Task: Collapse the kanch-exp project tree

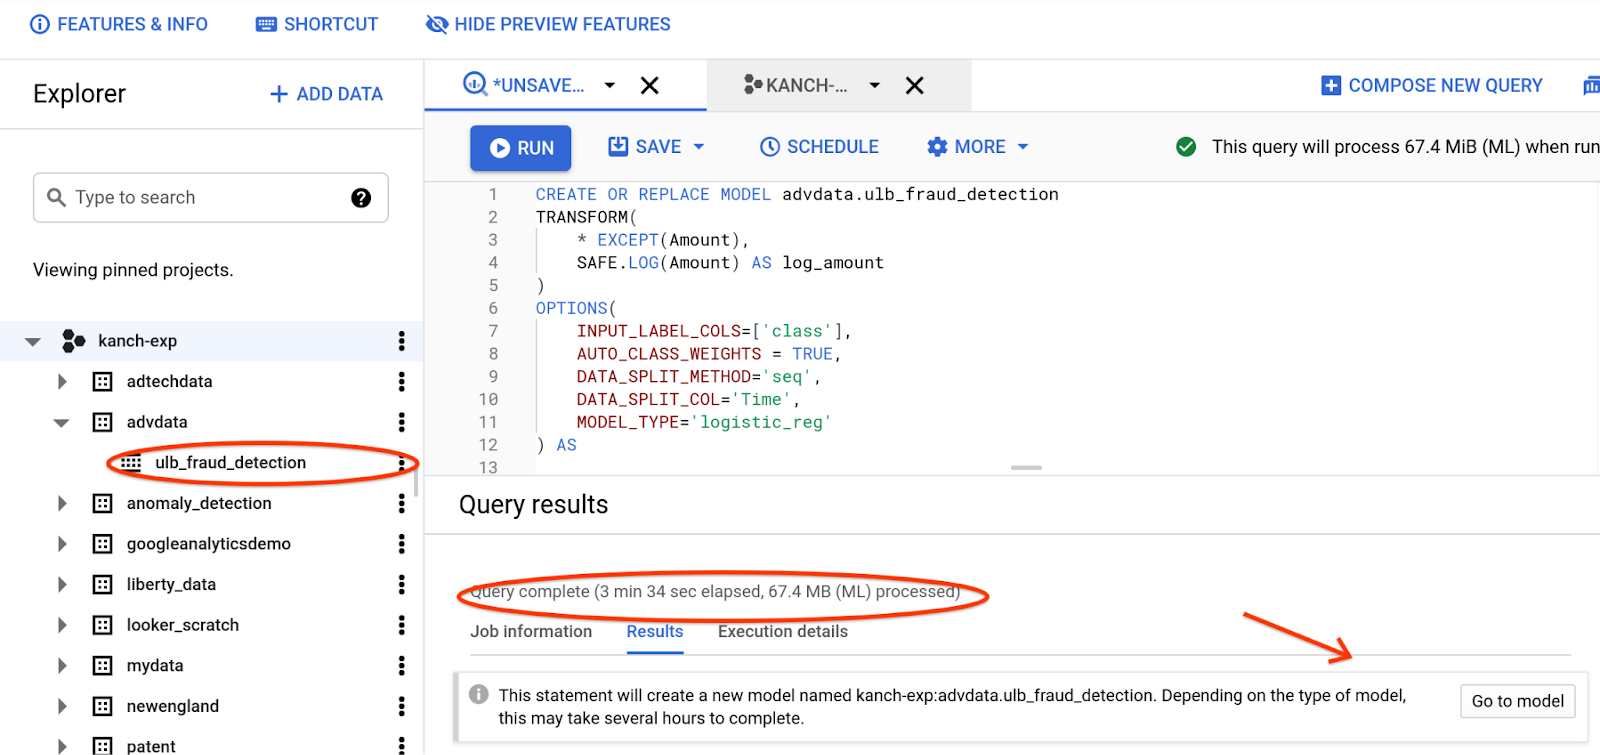Action: point(33,342)
